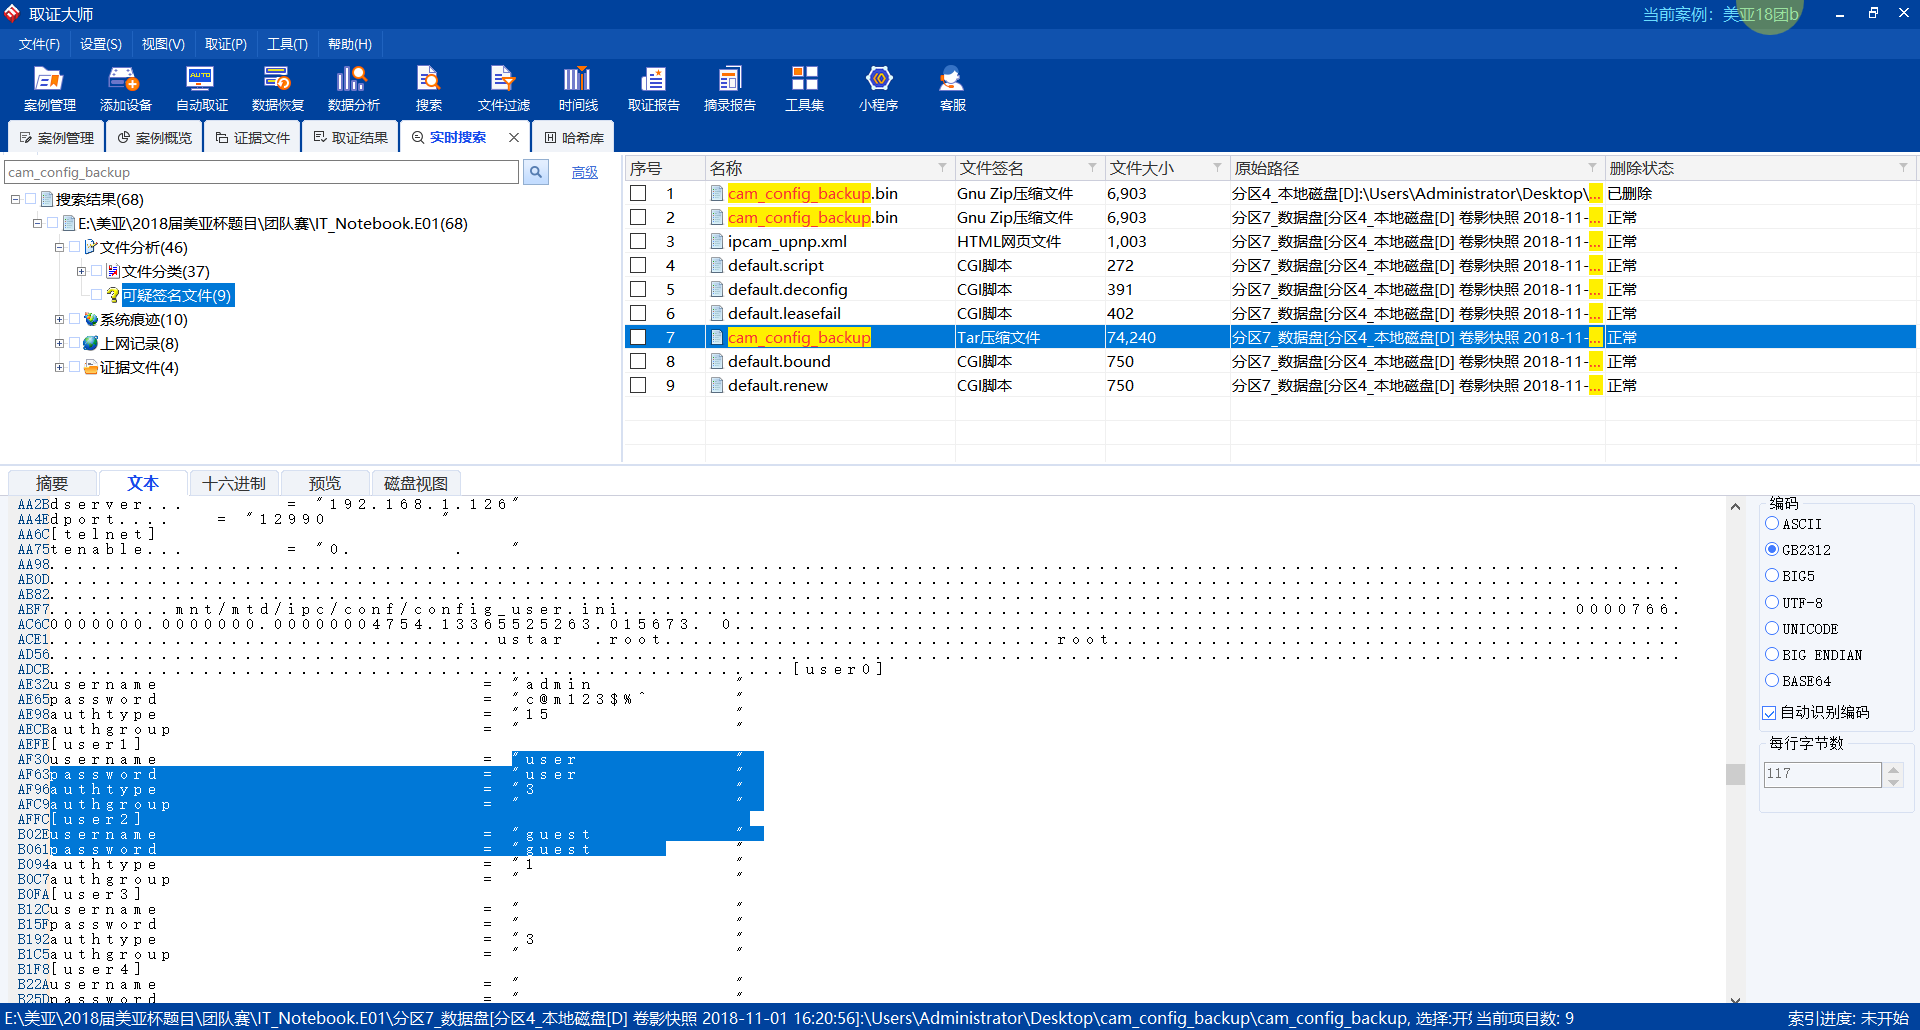Collapse the IT_Notebook.E01(68) tree node

pyautogui.click(x=37, y=223)
